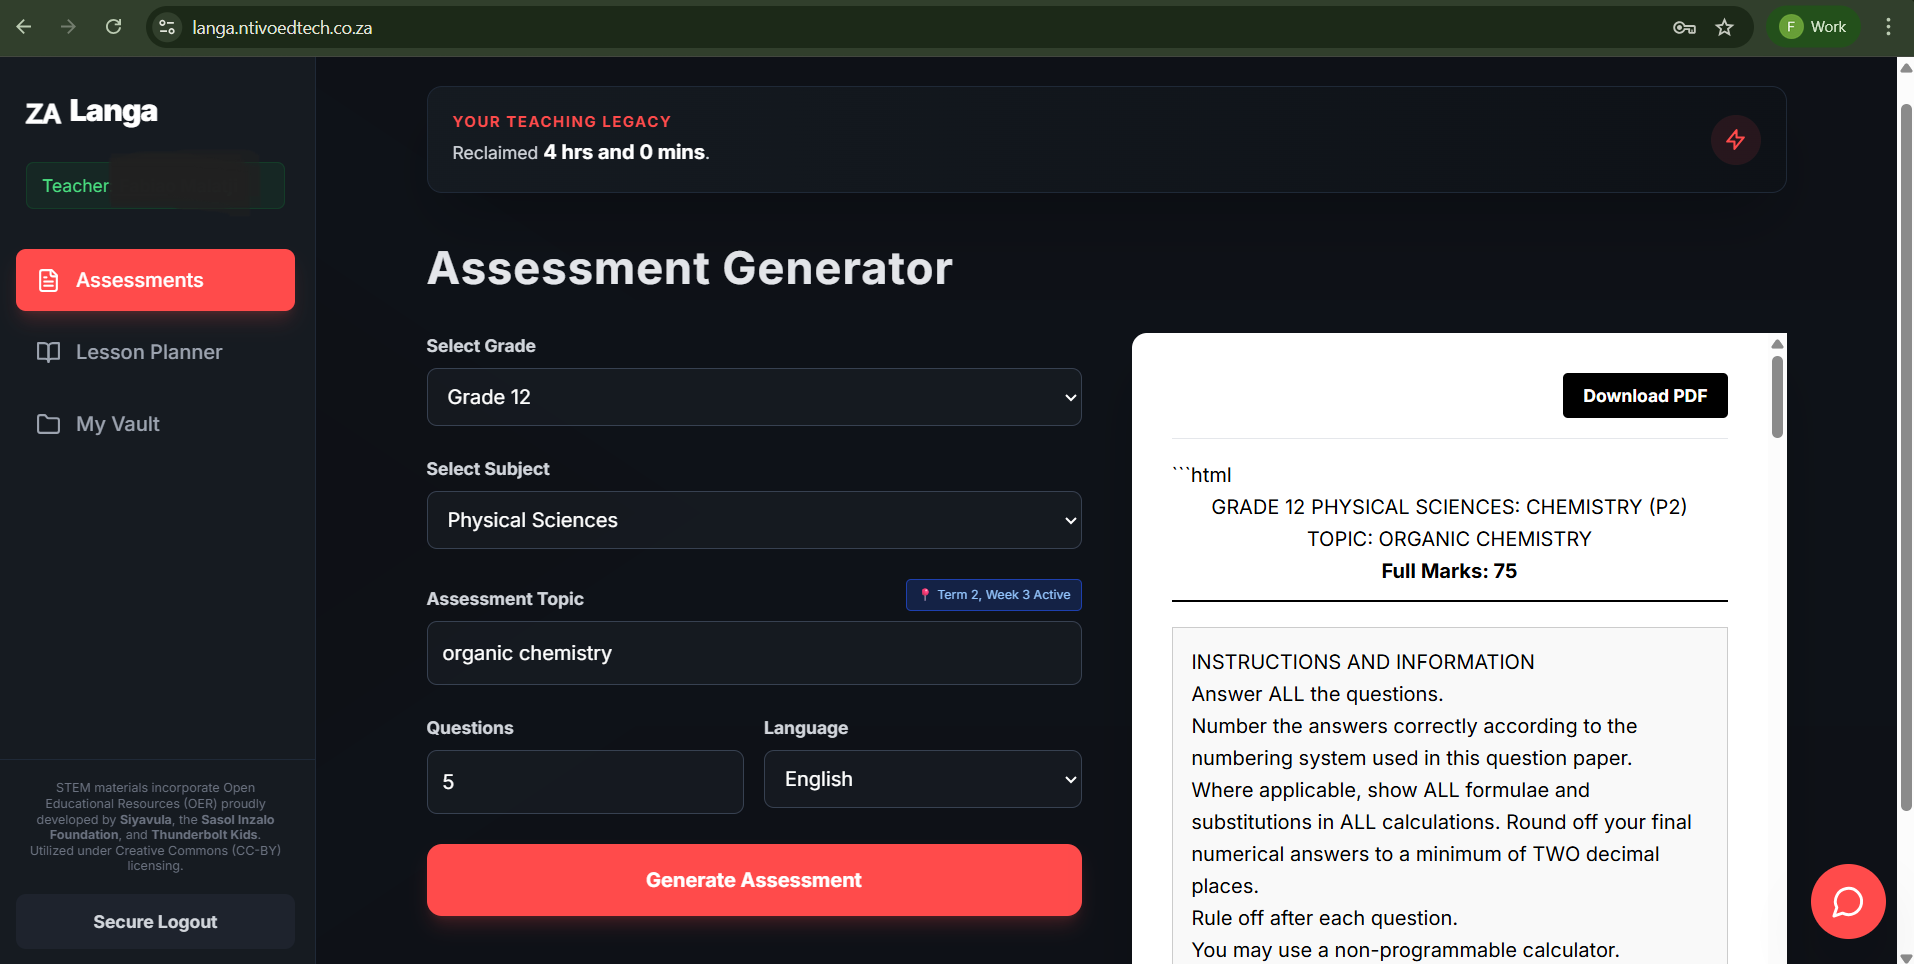Bookmark this page with the star icon

coord(1725,27)
